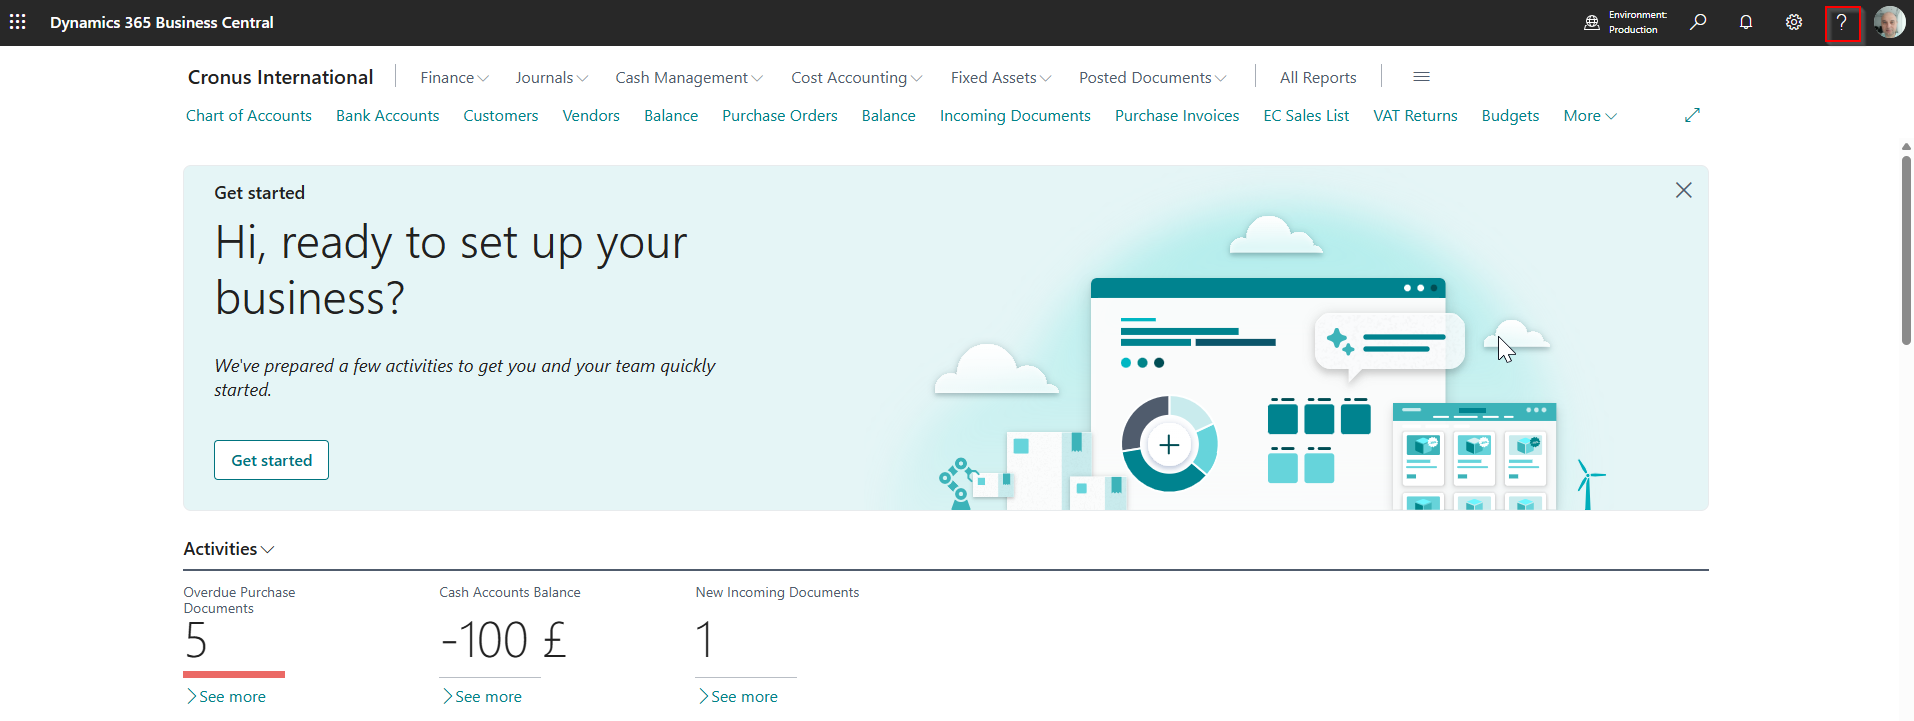Click Dynamics 365 Business Central title
This screenshot has width=1914, height=721.
[x=162, y=22]
